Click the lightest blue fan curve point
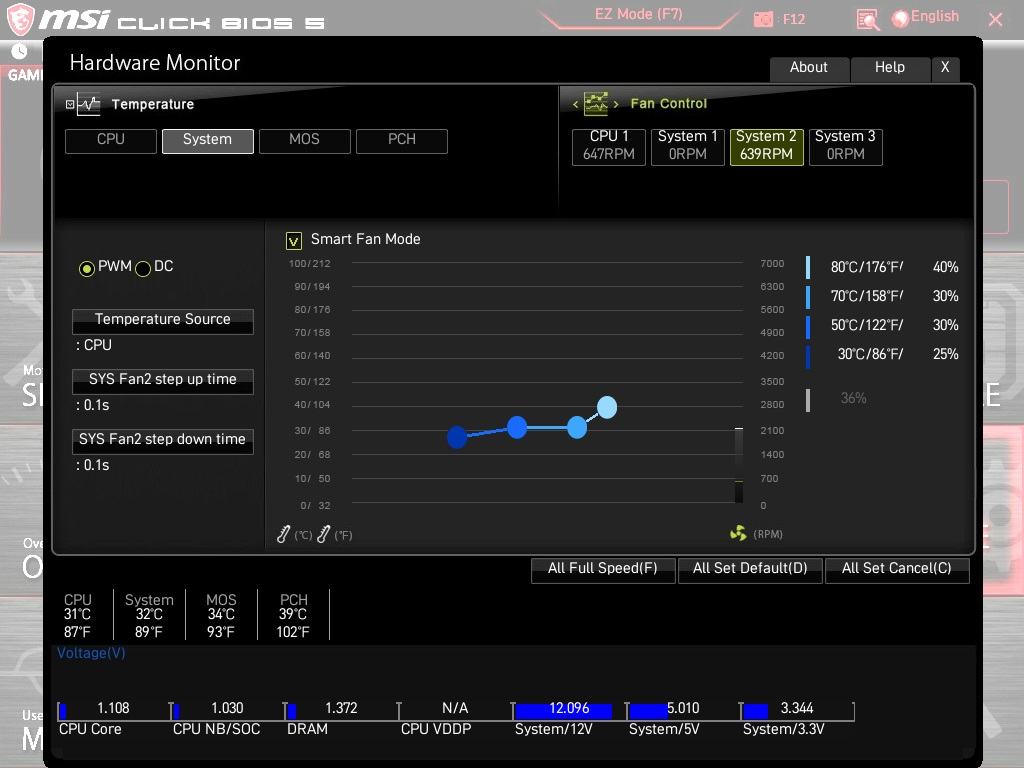 pyautogui.click(x=607, y=408)
